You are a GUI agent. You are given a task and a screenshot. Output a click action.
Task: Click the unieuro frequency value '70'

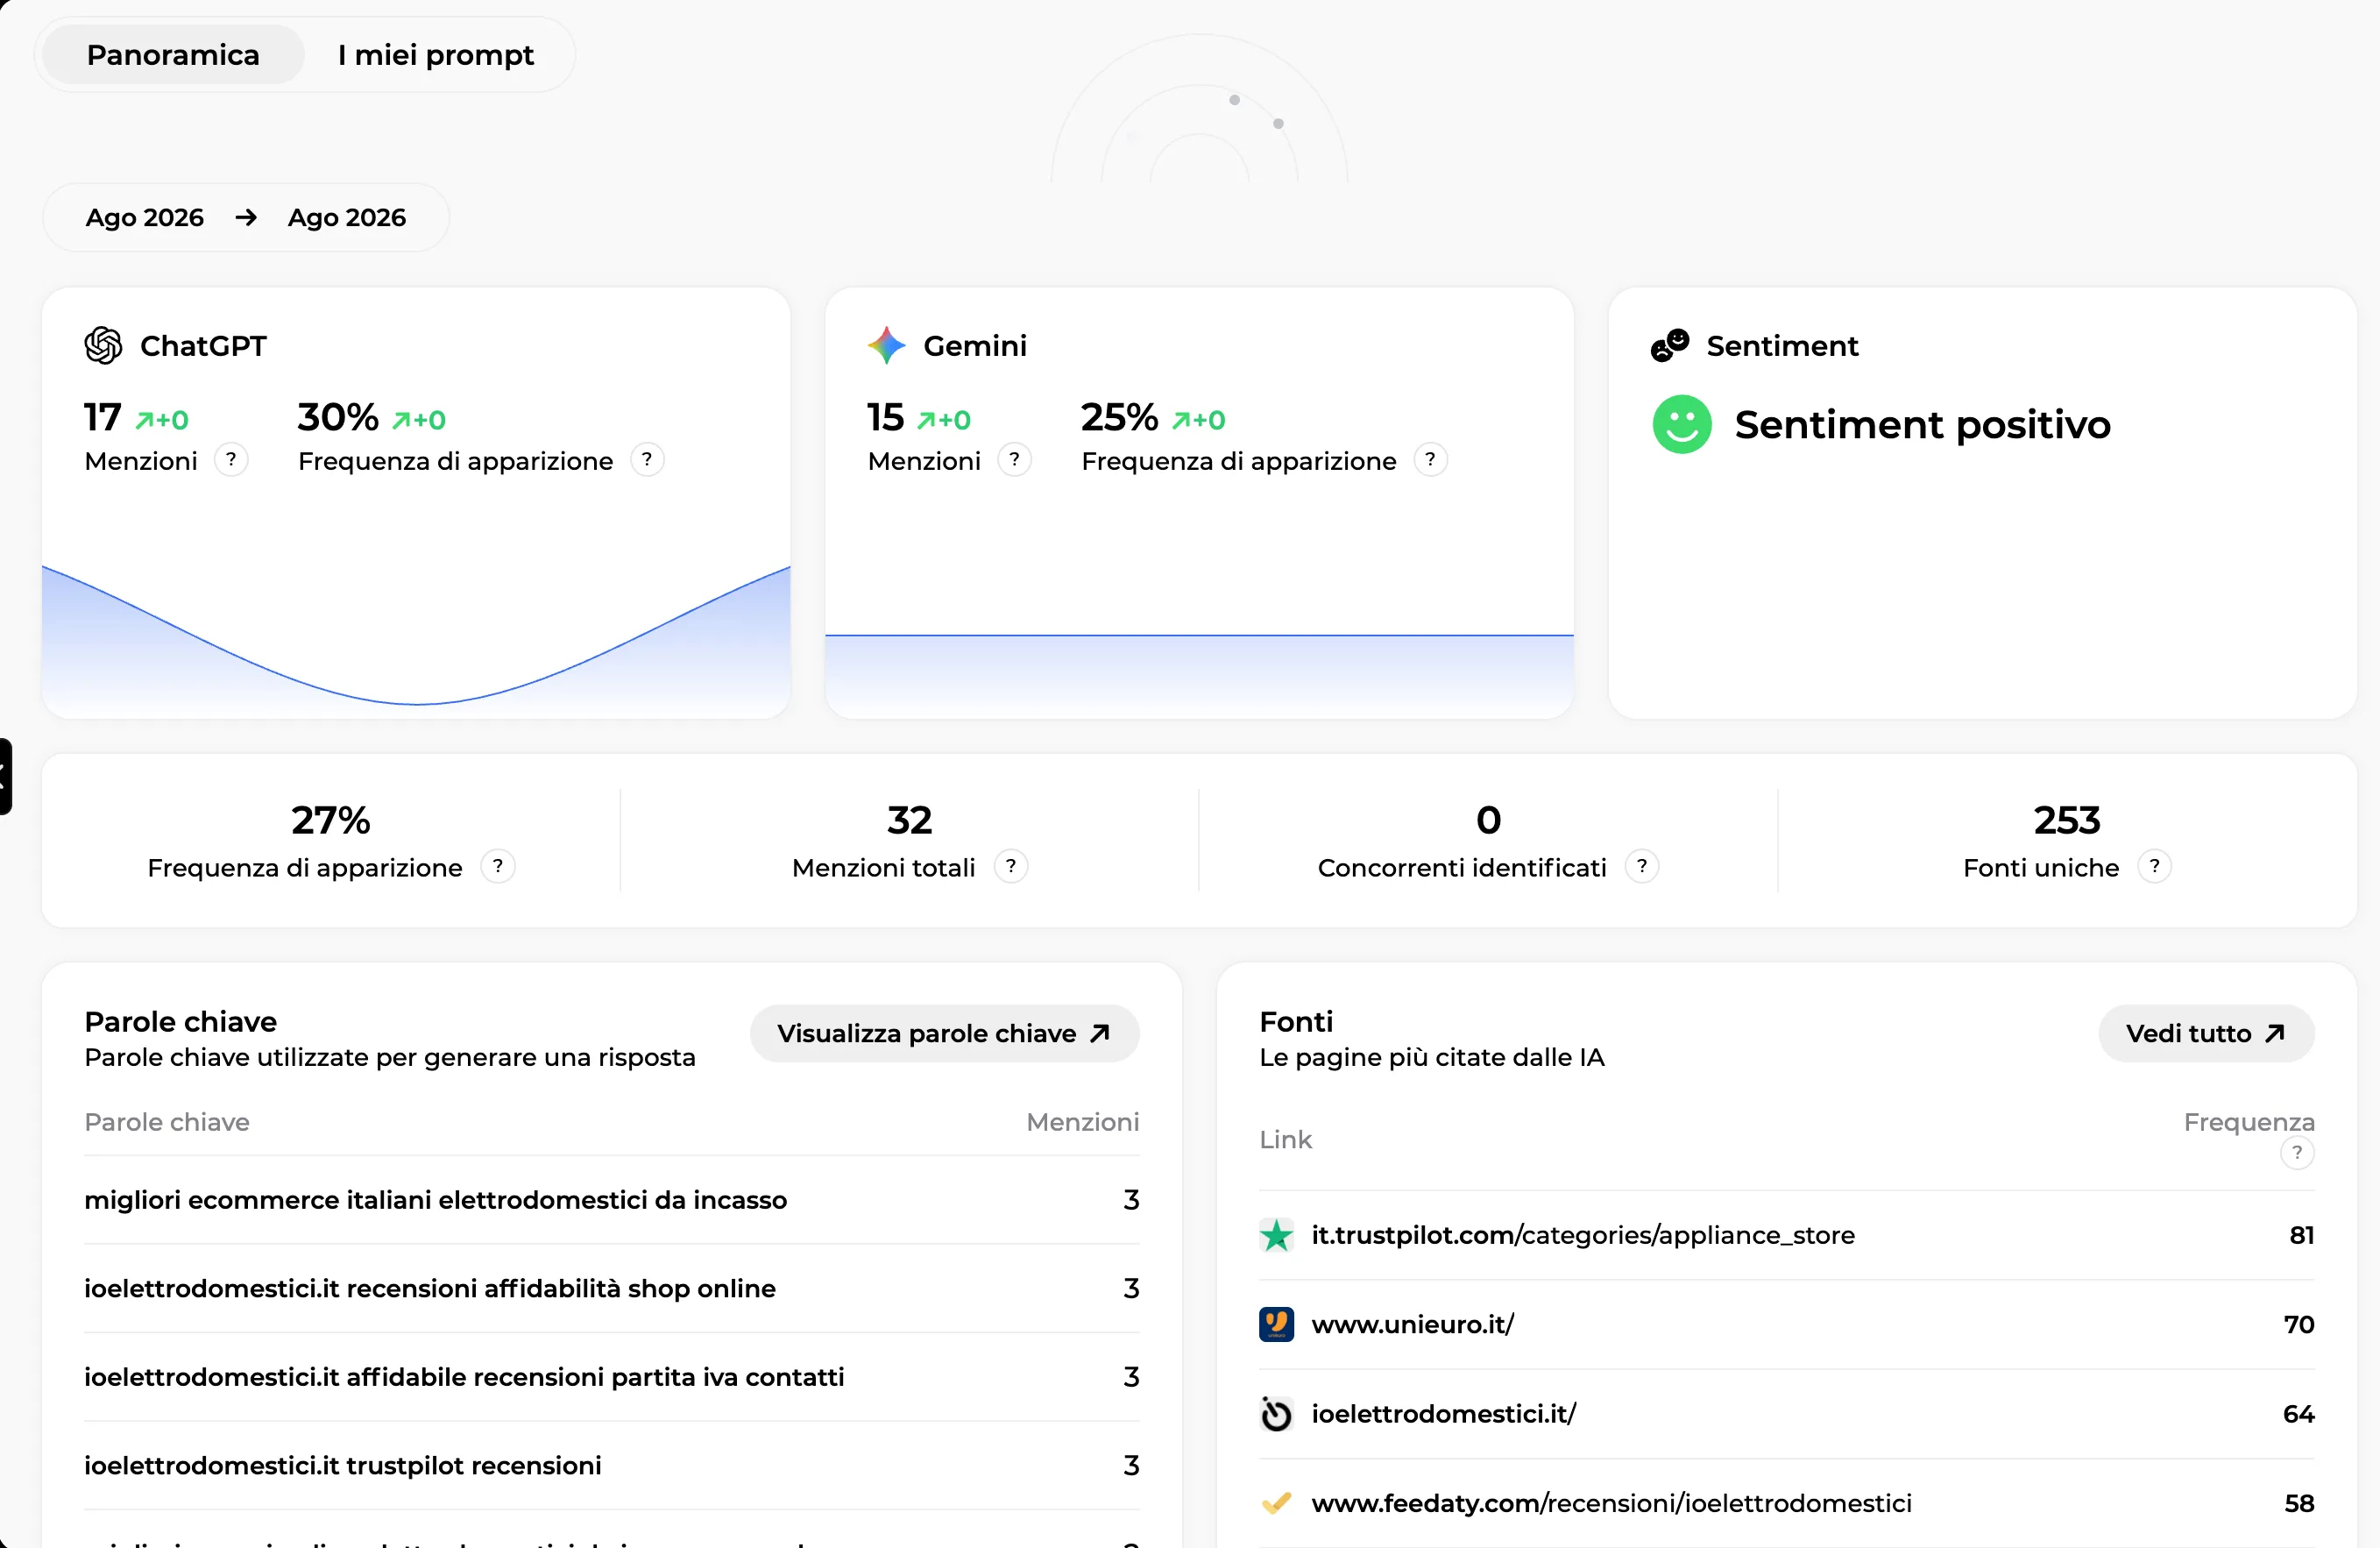point(2299,1324)
